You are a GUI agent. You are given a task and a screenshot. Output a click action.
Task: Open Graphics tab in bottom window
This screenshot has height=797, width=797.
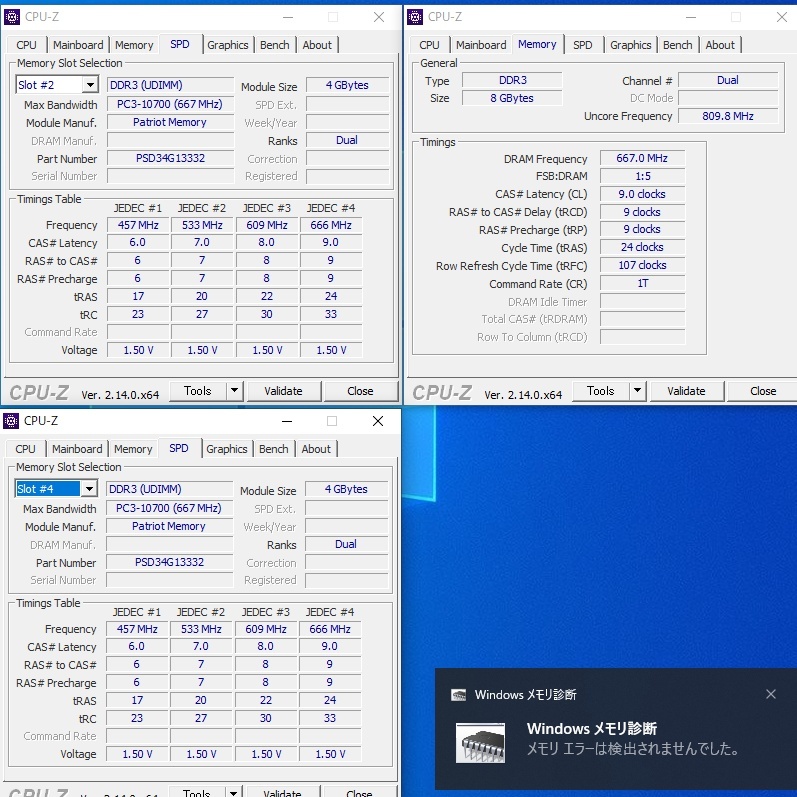[227, 449]
